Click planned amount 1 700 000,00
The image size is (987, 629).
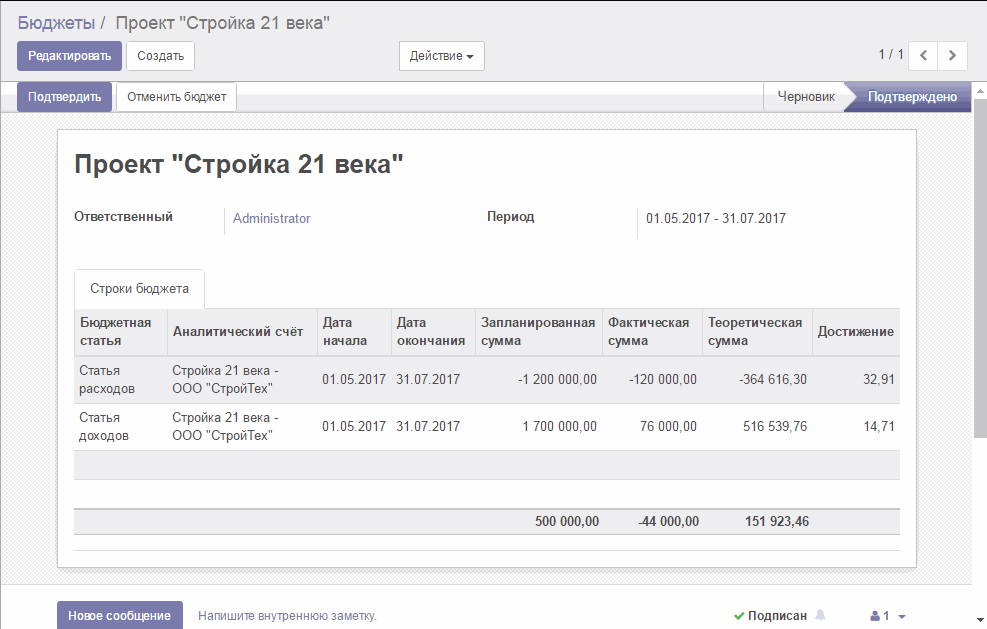point(560,426)
